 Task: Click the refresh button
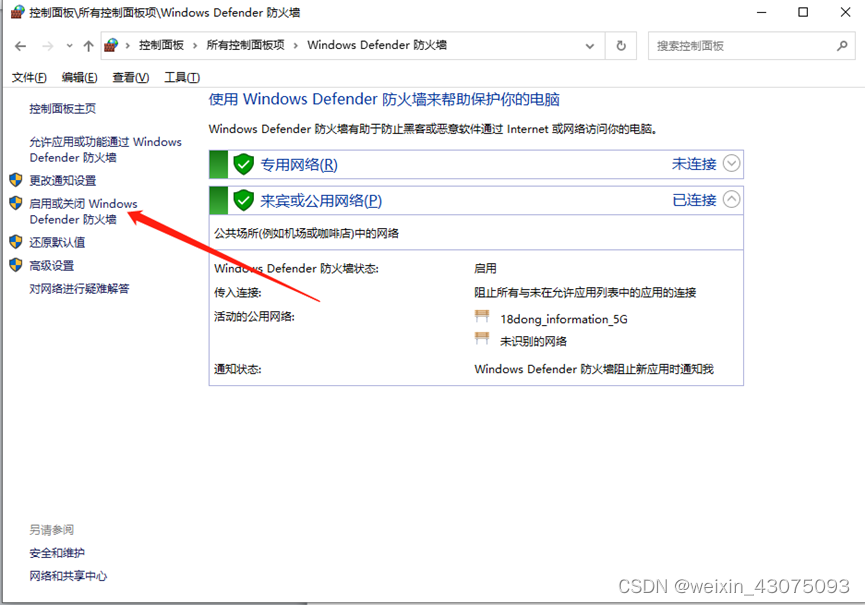(621, 46)
